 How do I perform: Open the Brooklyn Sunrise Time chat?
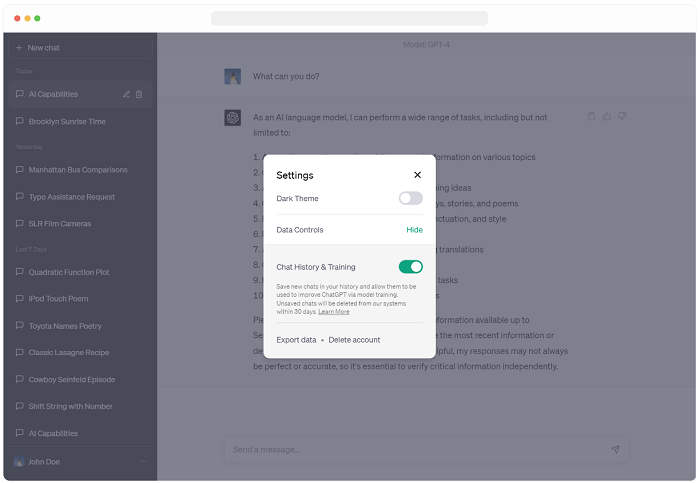pyautogui.click(x=67, y=122)
